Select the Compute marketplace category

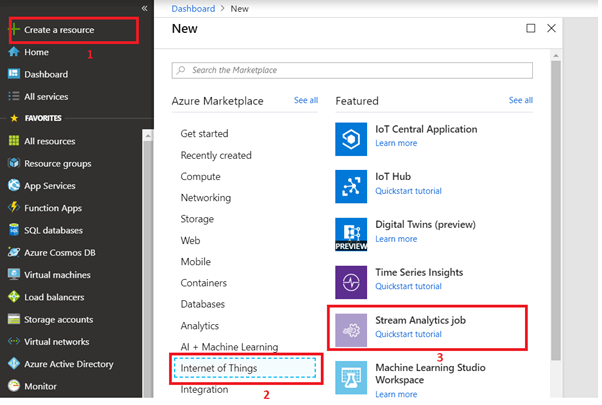point(200,176)
